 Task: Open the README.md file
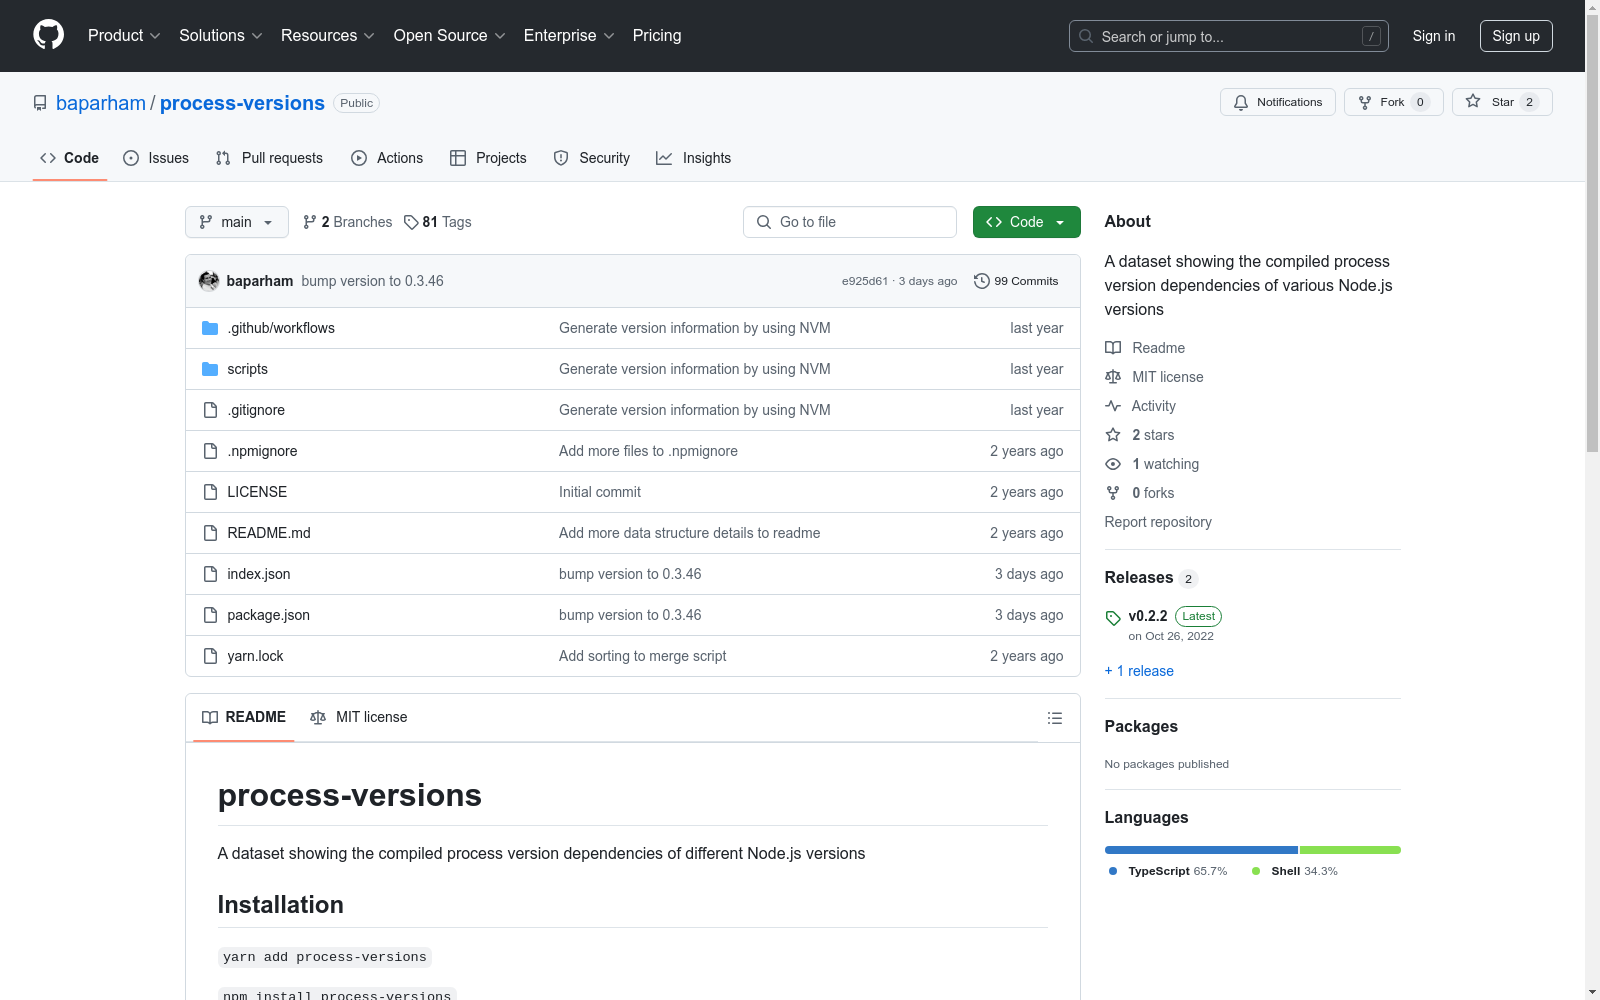tap(269, 533)
